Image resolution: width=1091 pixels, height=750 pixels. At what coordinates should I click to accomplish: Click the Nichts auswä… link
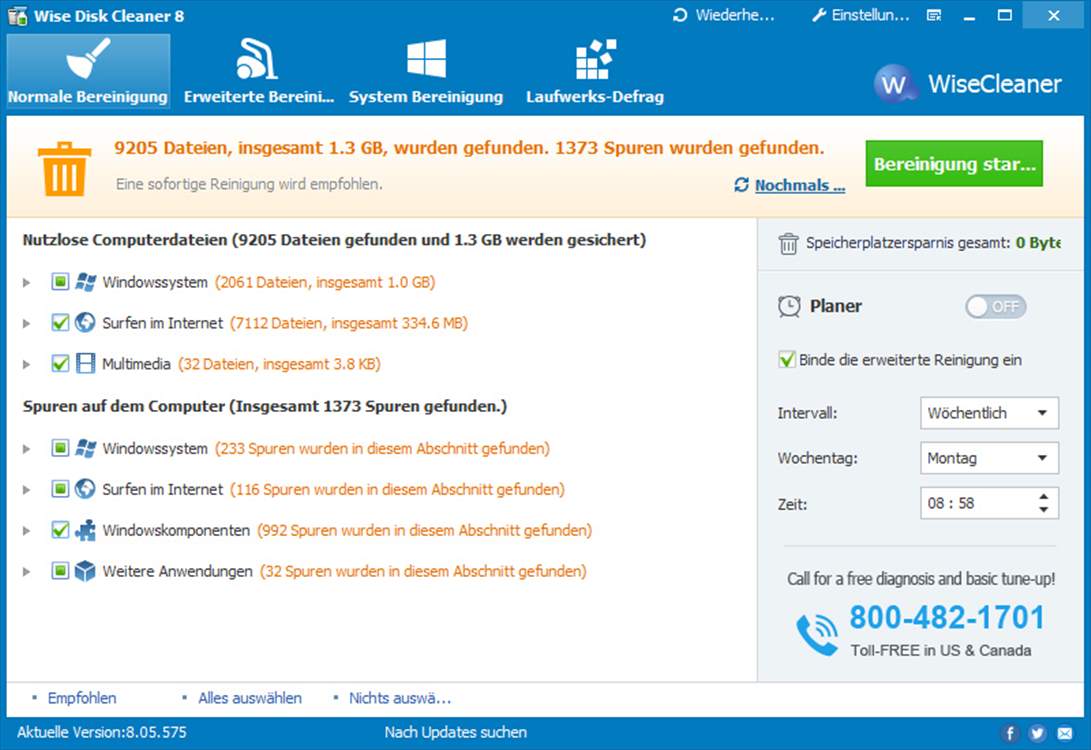point(400,698)
